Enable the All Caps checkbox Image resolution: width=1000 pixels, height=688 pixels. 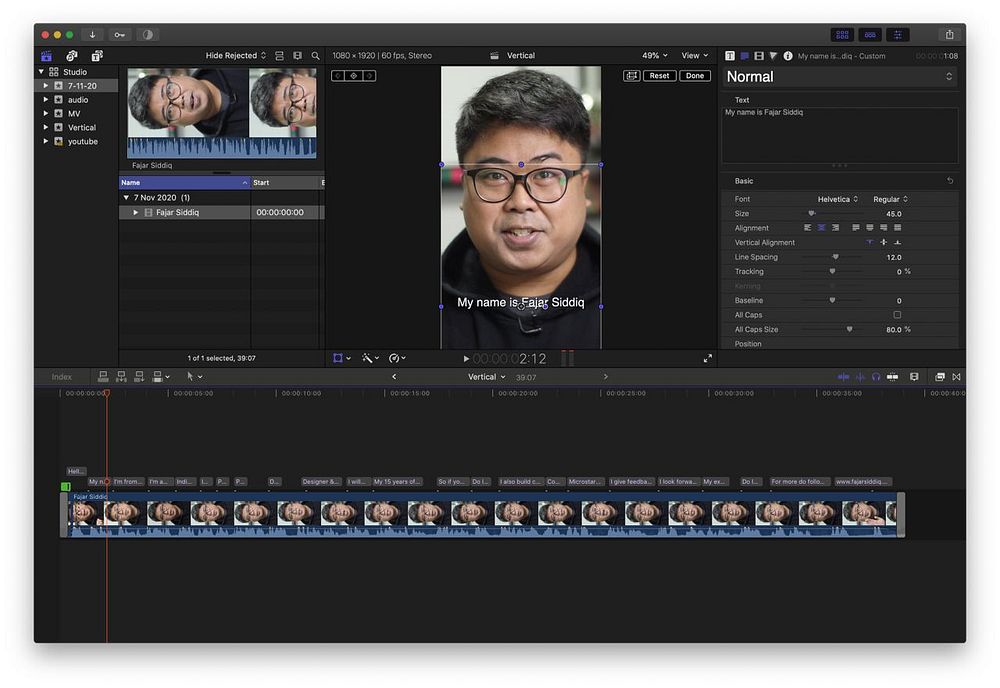tap(897, 315)
